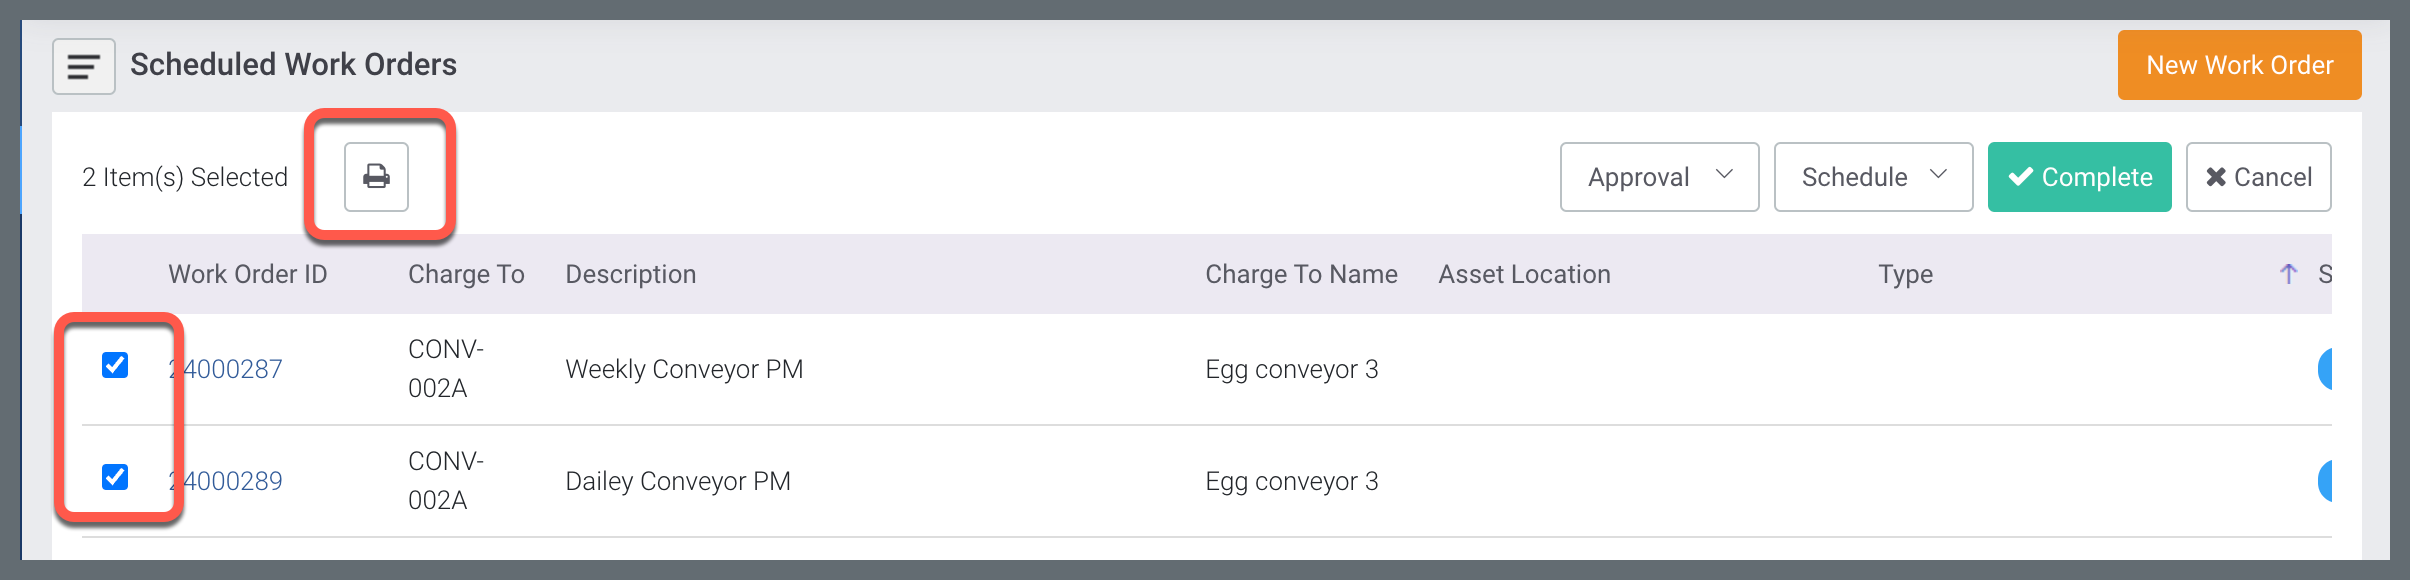Expand the Approval dropdown
The image size is (2410, 580).
coord(1659,177)
